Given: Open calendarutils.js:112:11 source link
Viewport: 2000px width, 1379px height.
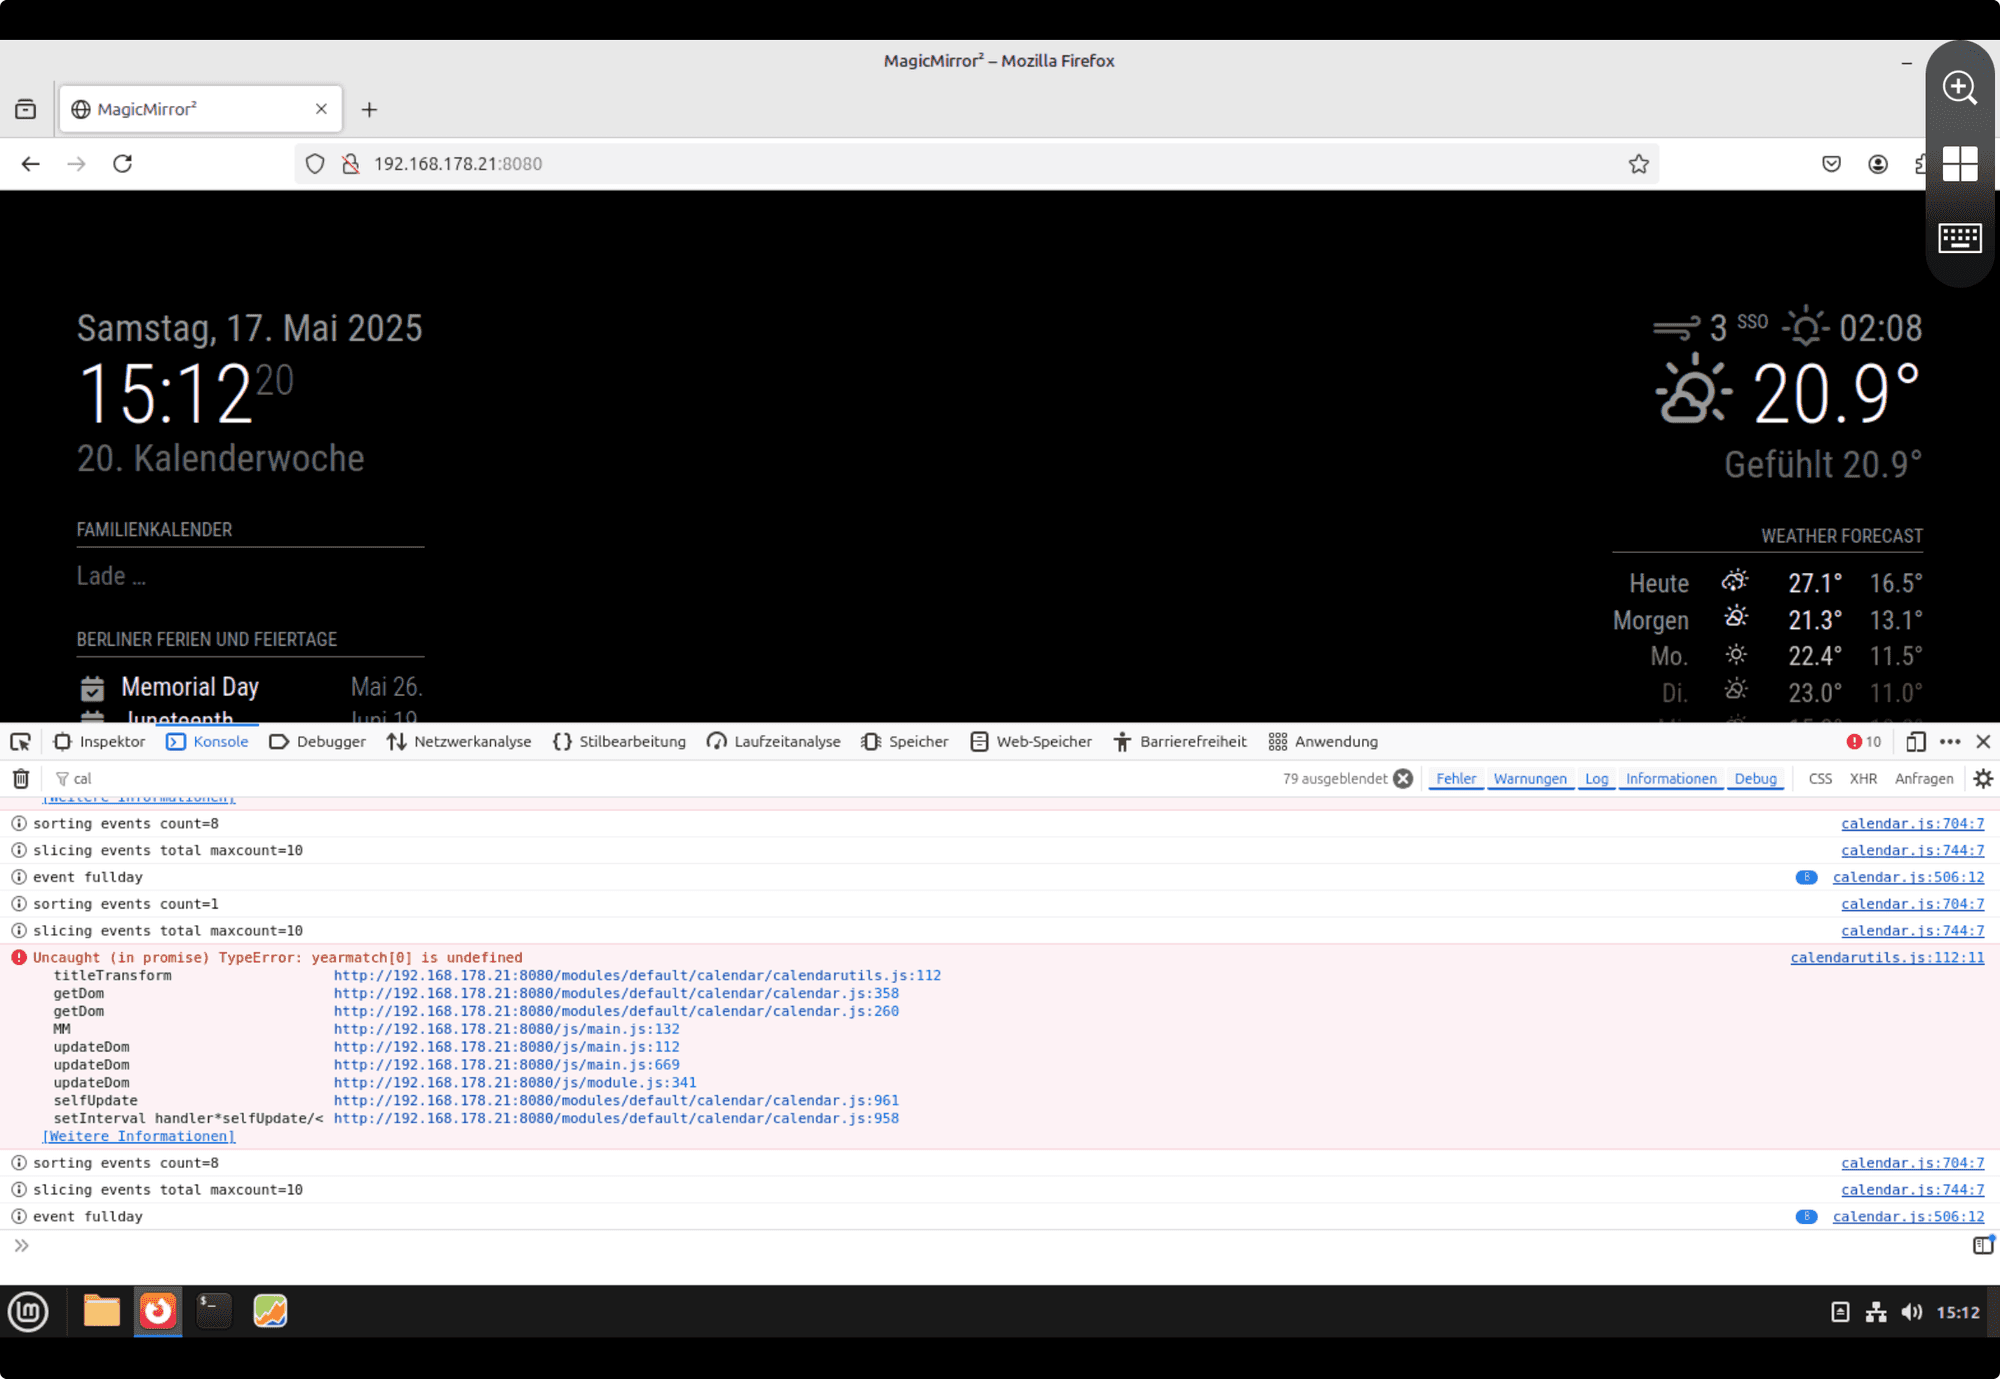Looking at the screenshot, I should pos(1886,957).
